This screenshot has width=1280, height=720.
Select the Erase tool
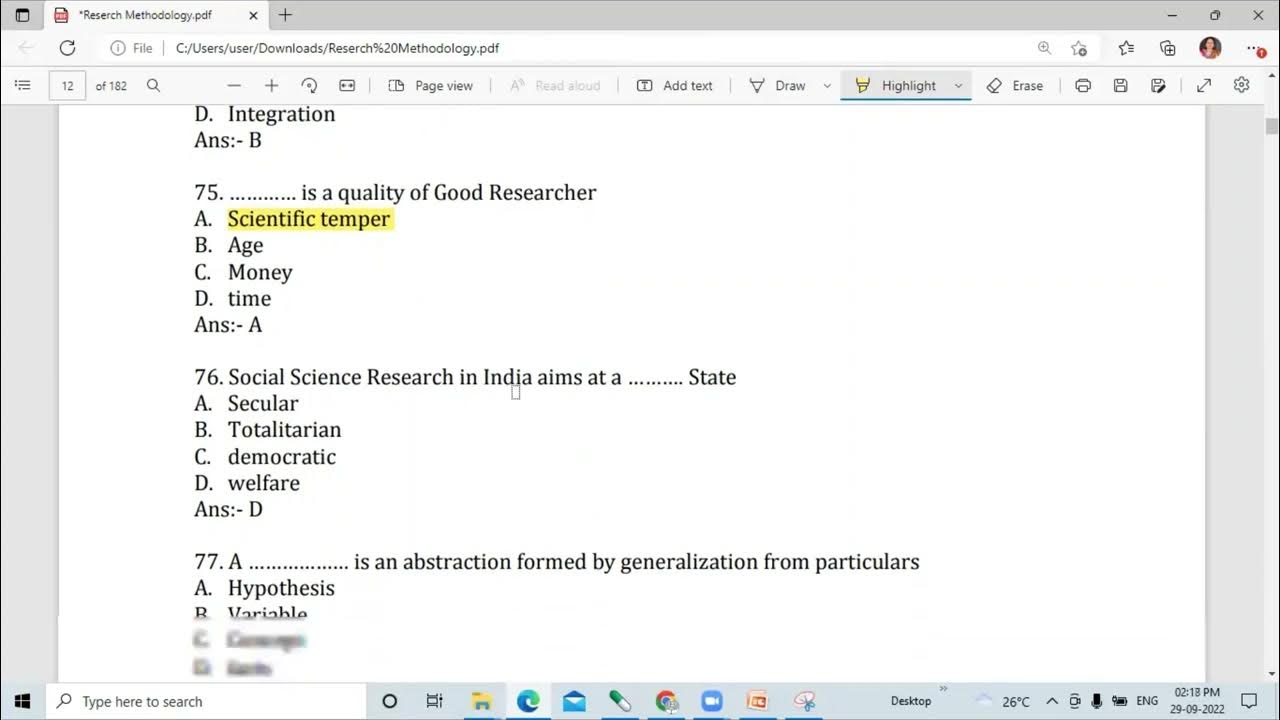pyautogui.click(x=1015, y=86)
